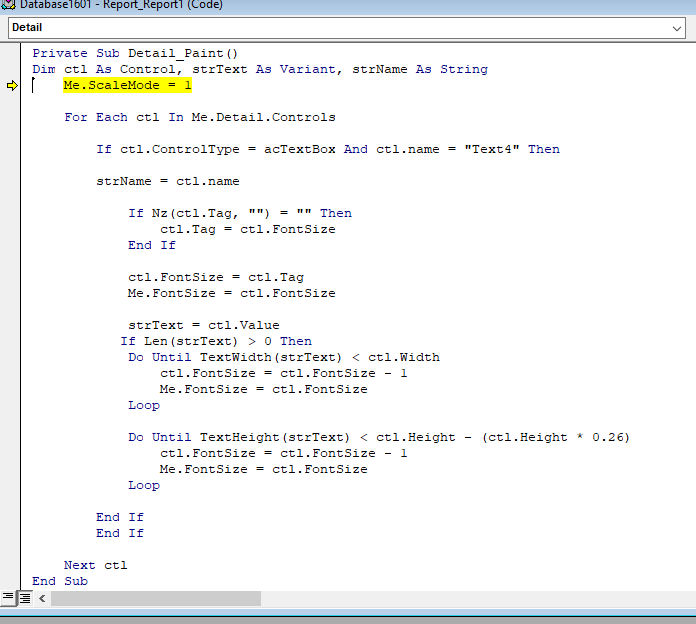Image resolution: width=696 pixels, height=624 pixels.
Task: Click the Do Until TextHeight(strText) line
Action: [379, 437]
